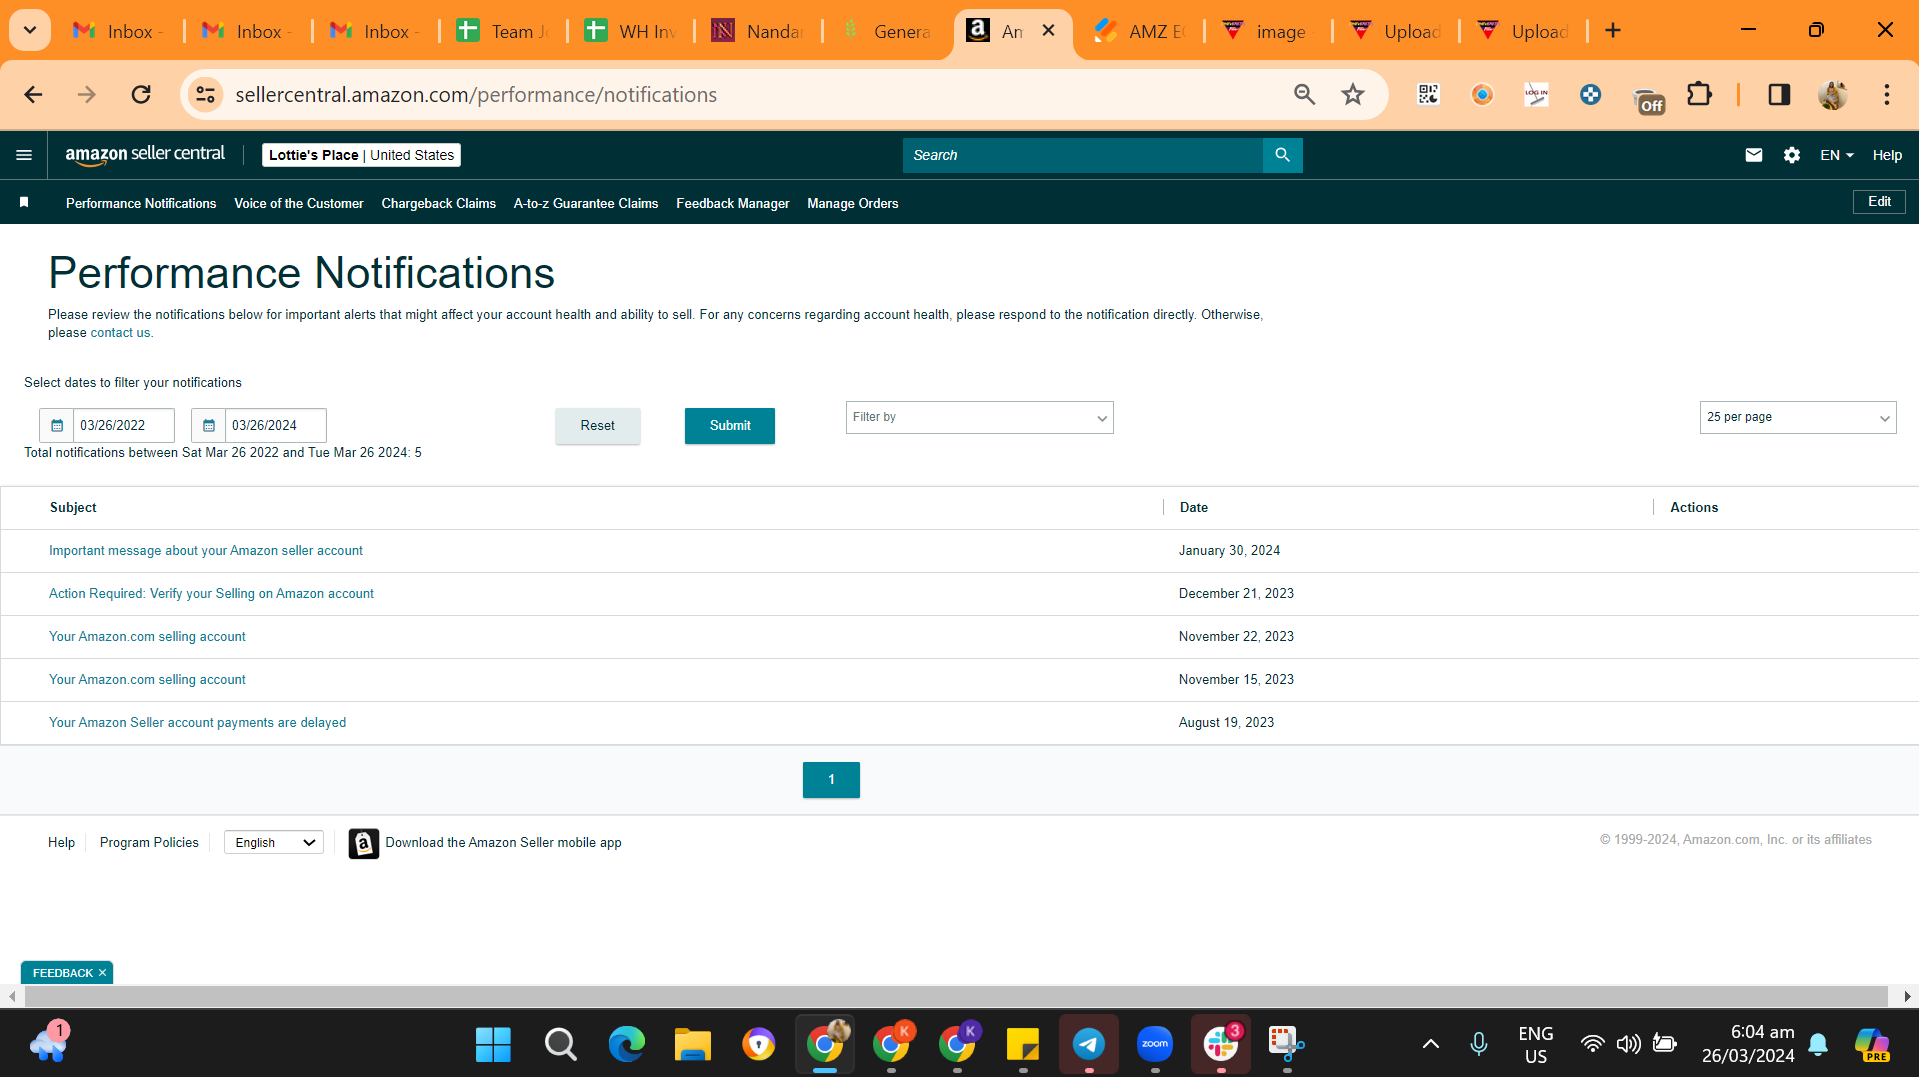Open Chargeback Claims
This screenshot has height=1077, width=1919.
(x=438, y=204)
